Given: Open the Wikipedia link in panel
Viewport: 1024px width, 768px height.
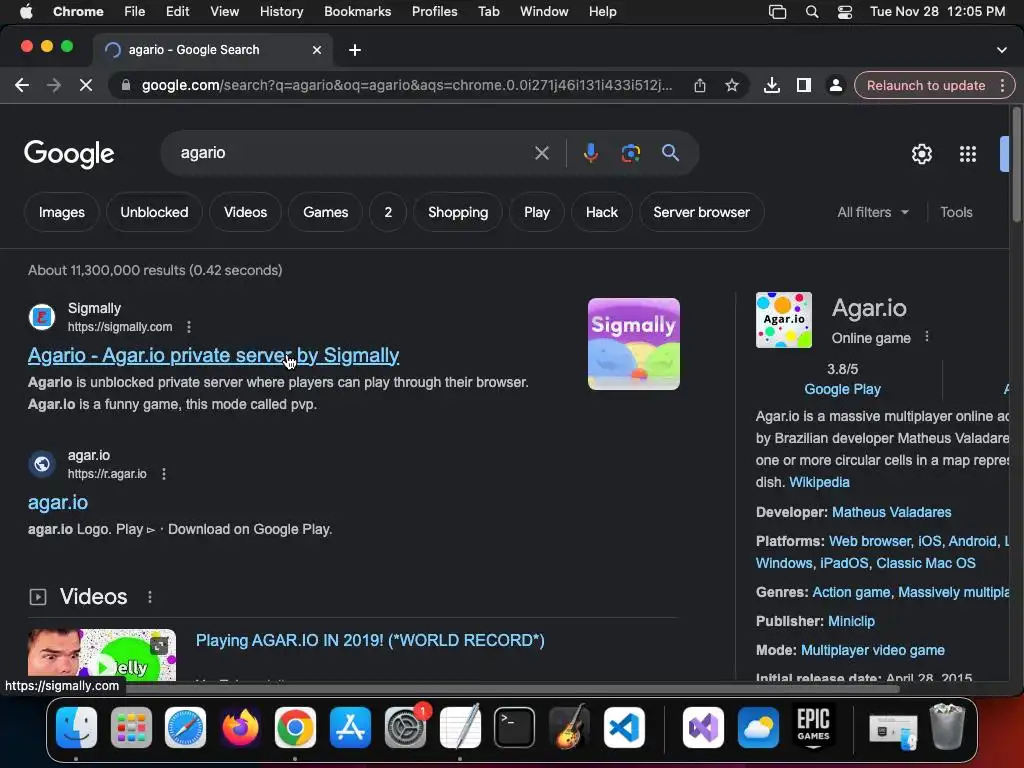Looking at the screenshot, I should [819, 483].
